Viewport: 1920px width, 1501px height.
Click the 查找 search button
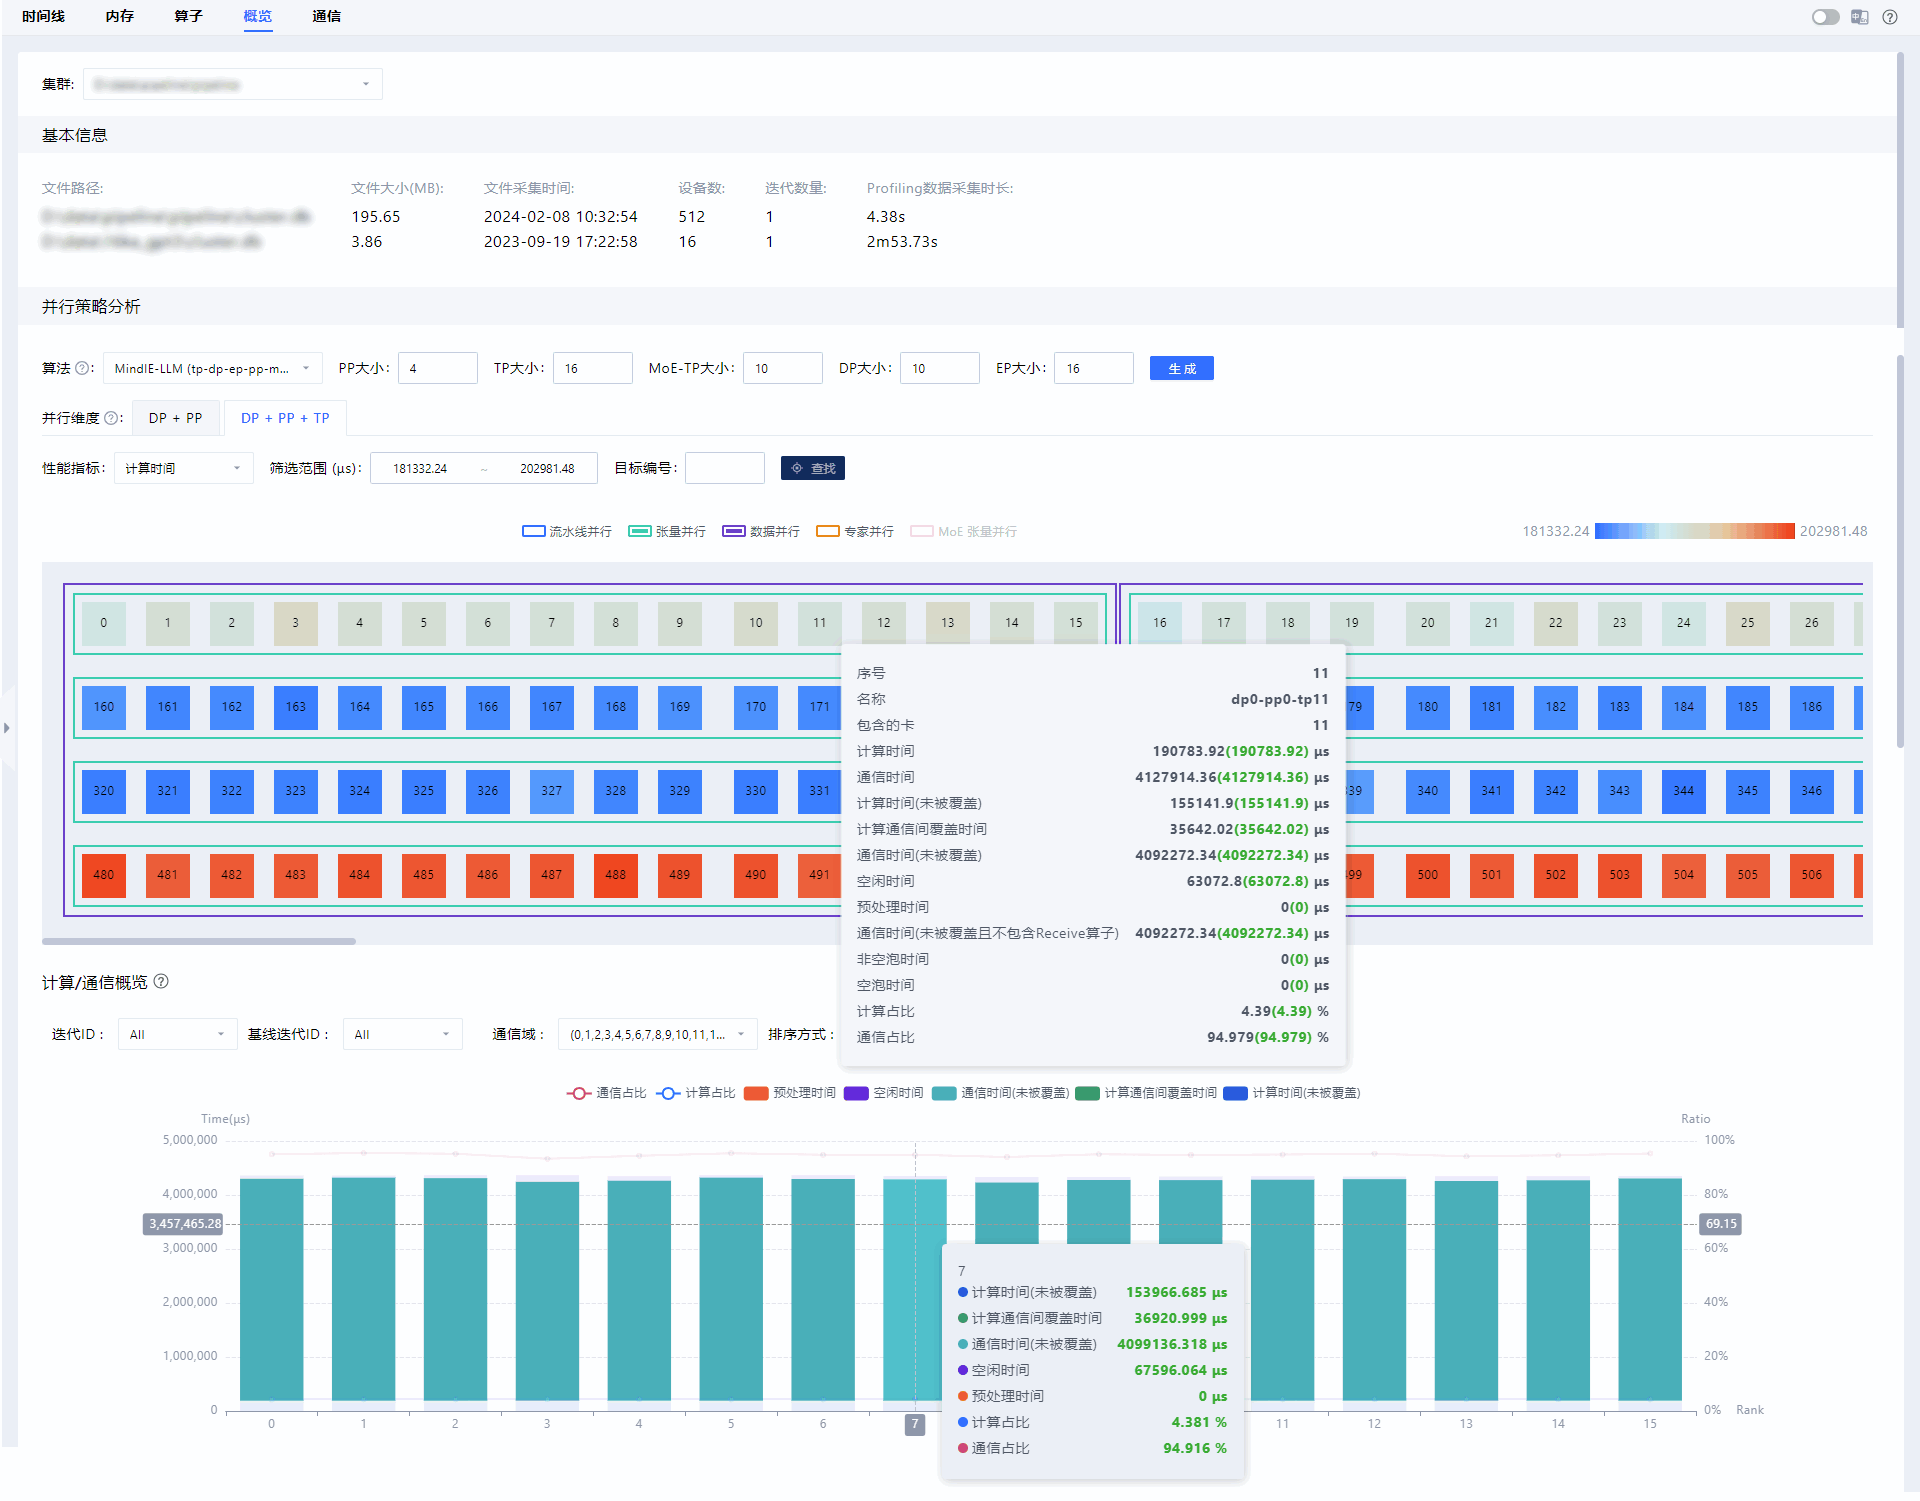click(x=813, y=468)
